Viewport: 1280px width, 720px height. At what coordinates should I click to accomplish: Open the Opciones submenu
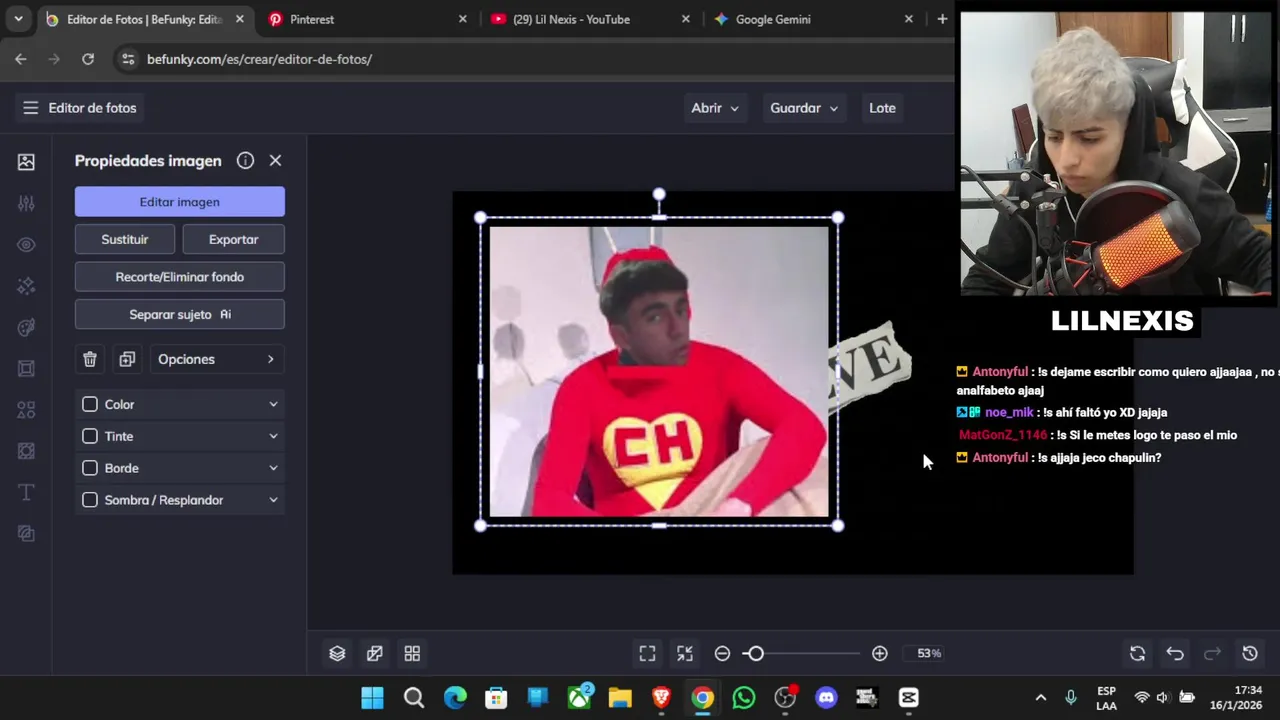216,359
